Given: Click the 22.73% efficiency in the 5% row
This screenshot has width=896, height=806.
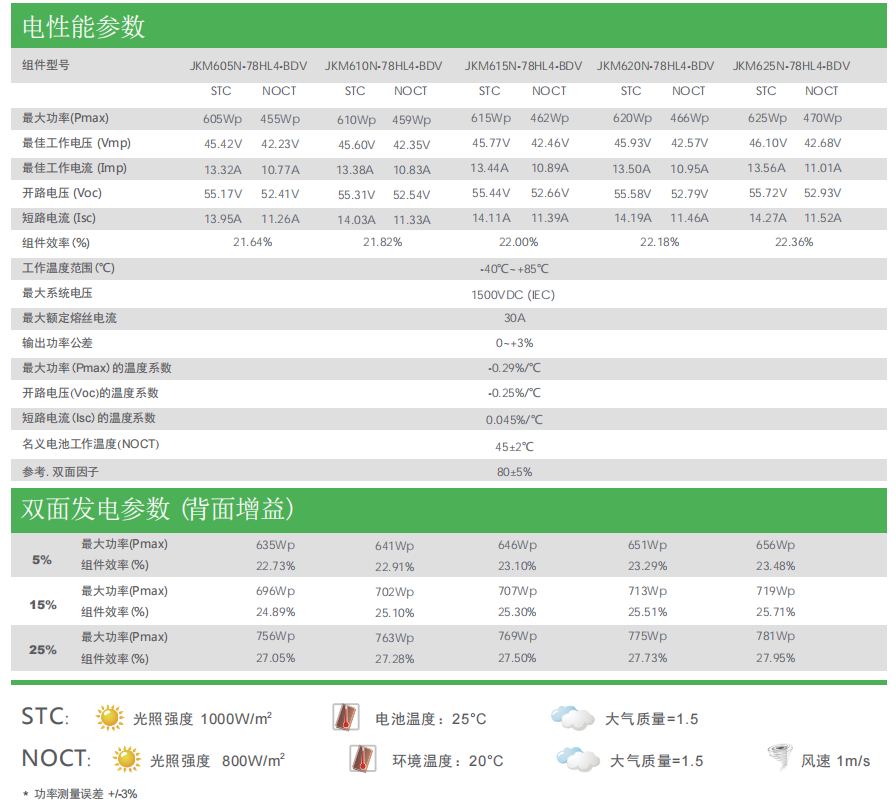Looking at the screenshot, I should click(275, 566).
